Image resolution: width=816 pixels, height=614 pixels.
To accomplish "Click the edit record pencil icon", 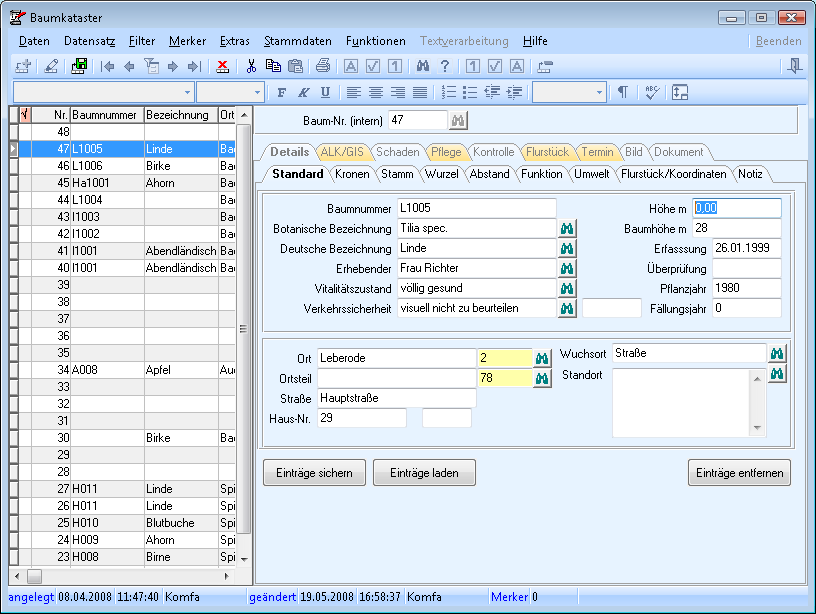I will [51, 66].
